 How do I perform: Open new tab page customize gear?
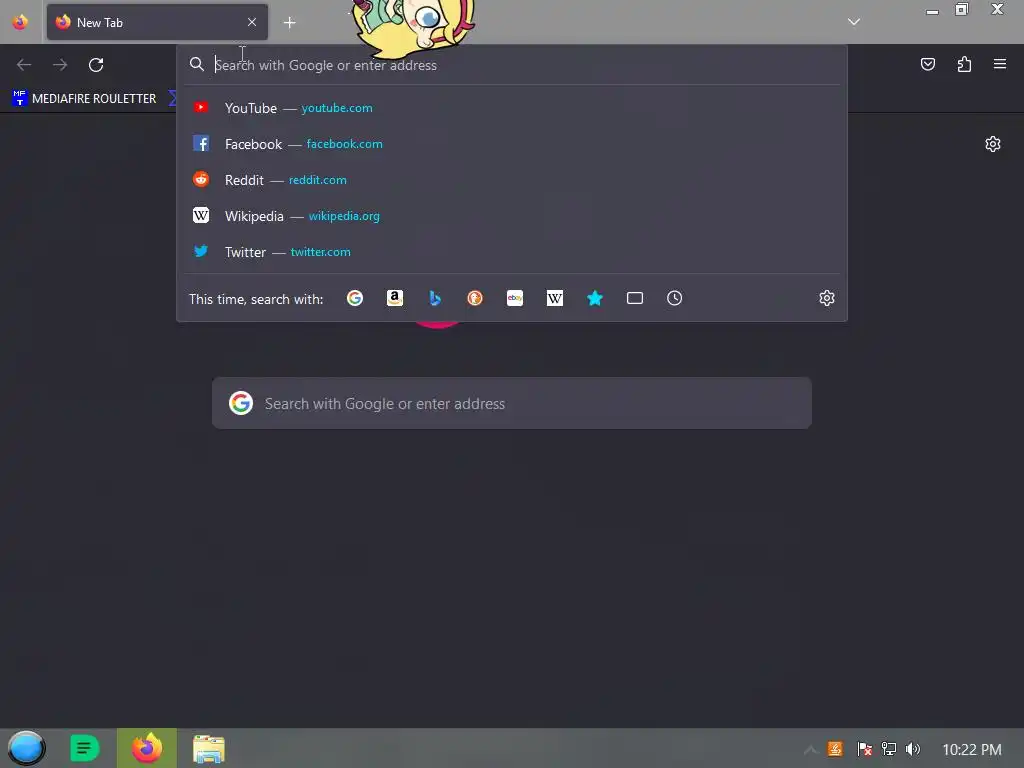pos(993,144)
